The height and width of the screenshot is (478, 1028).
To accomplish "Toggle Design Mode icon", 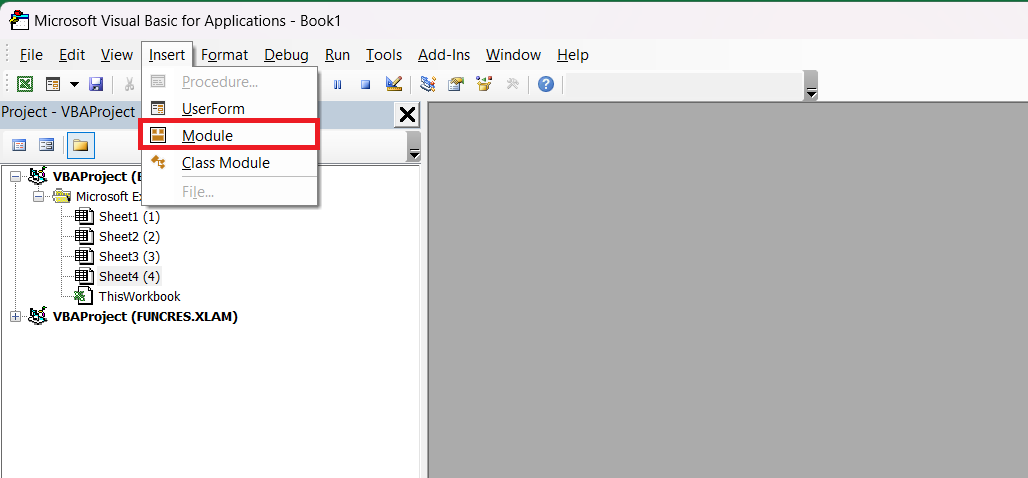I will pos(393,84).
